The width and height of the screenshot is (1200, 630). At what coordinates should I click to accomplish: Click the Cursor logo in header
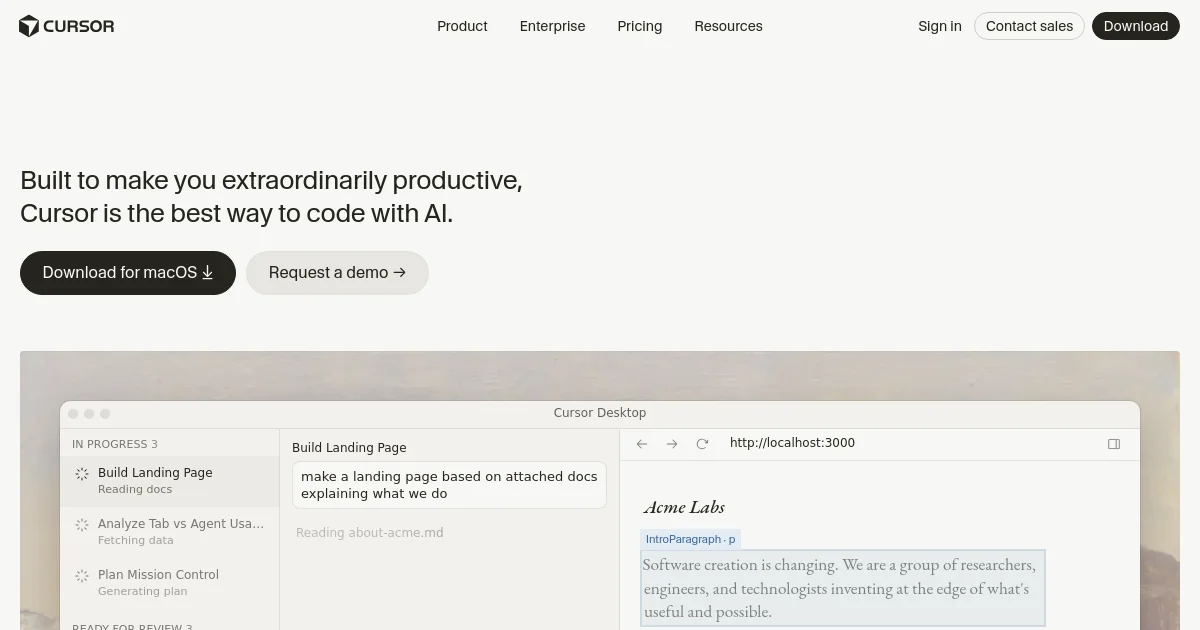[x=67, y=26]
